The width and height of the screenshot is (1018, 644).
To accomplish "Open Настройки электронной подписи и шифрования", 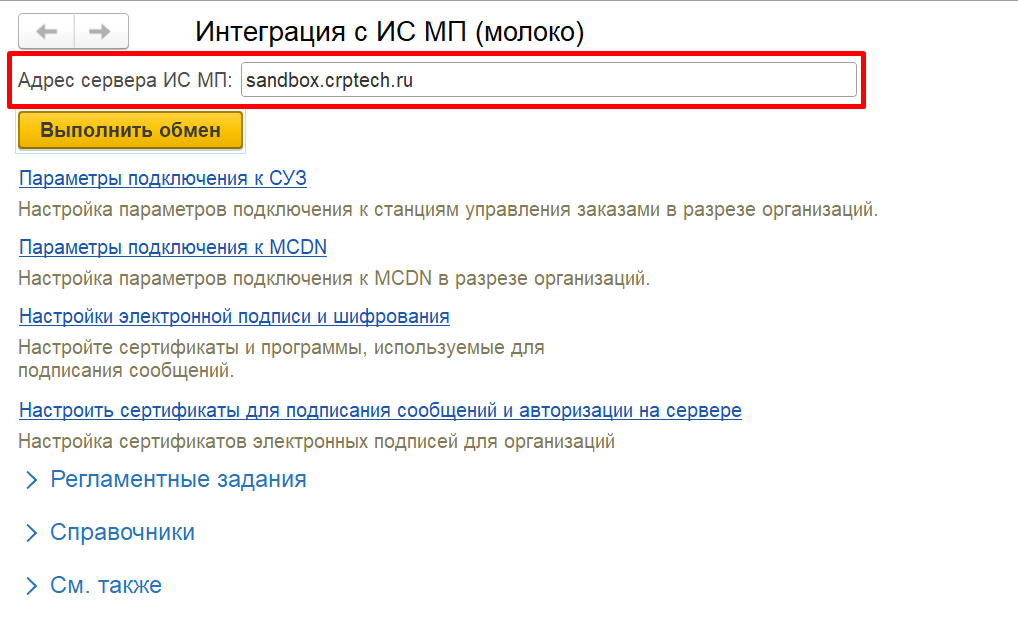I will point(234,317).
